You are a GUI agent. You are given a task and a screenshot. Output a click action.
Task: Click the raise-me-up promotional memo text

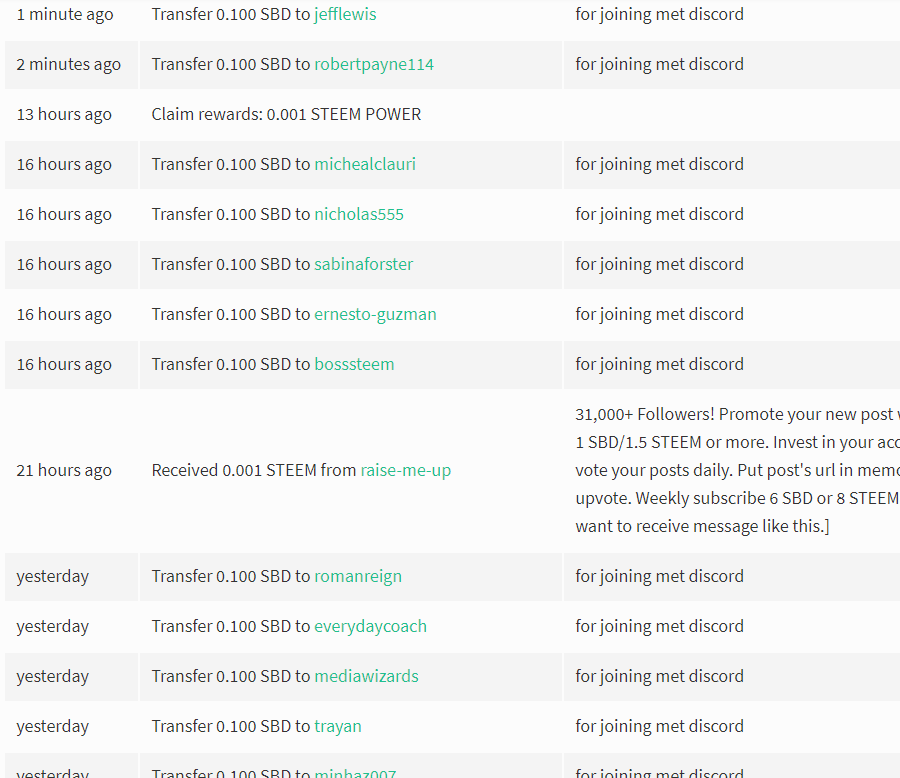(x=735, y=470)
